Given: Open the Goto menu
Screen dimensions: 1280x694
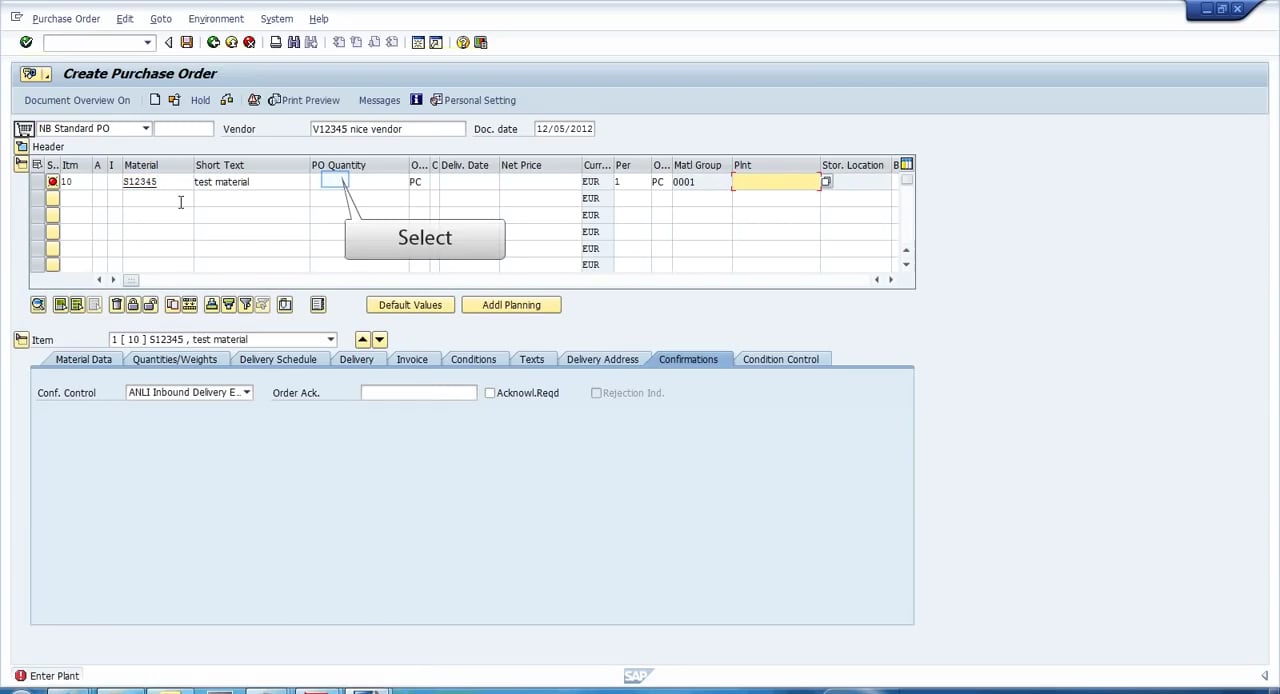Looking at the screenshot, I should click(x=161, y=19).
